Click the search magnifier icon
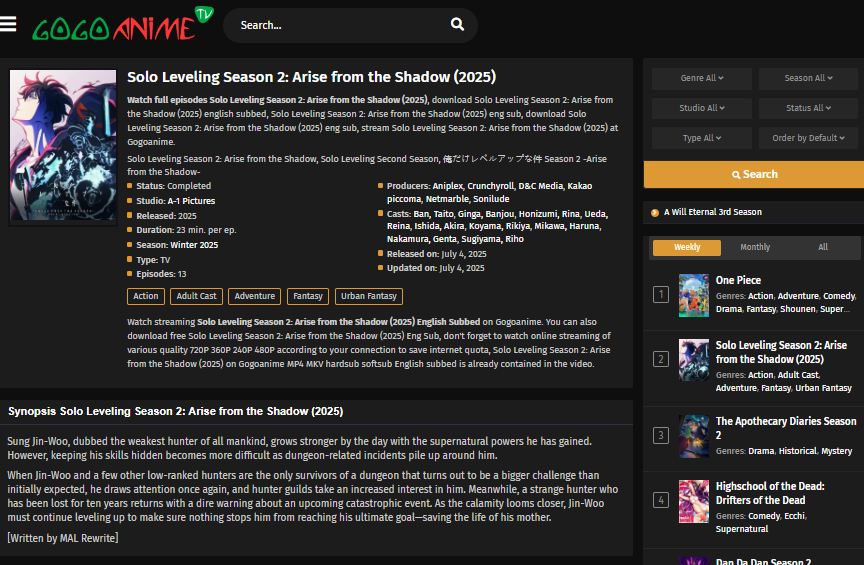Image resolution: width=864 pixels, height=565 pixels. click(457, 24)
